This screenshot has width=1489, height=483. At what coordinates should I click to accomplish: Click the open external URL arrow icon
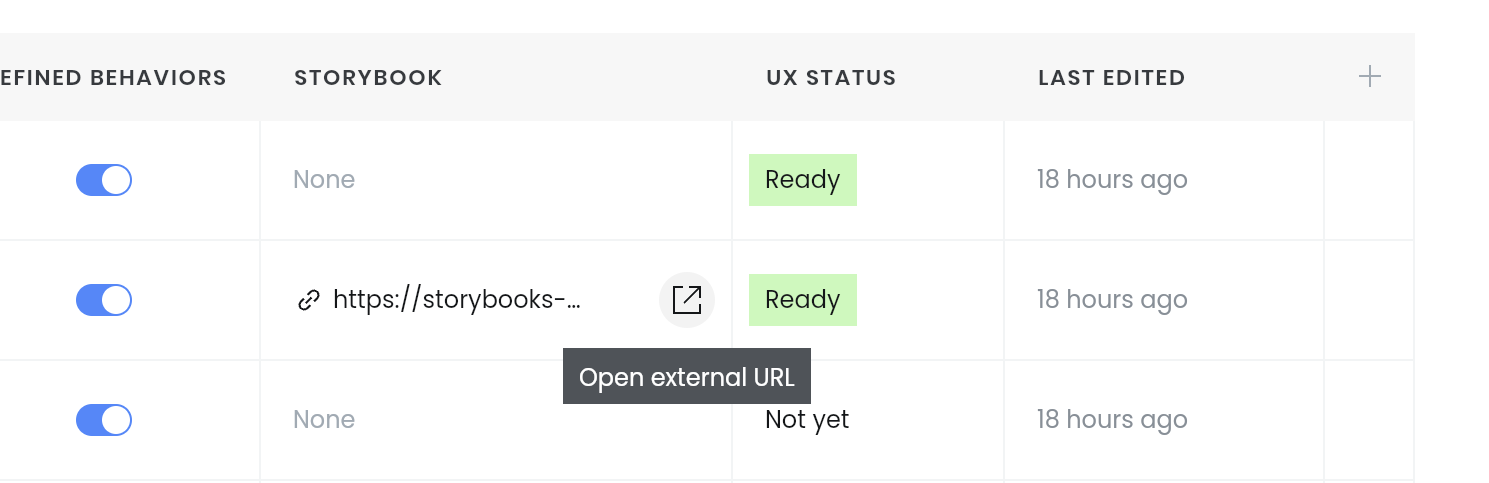687,300
